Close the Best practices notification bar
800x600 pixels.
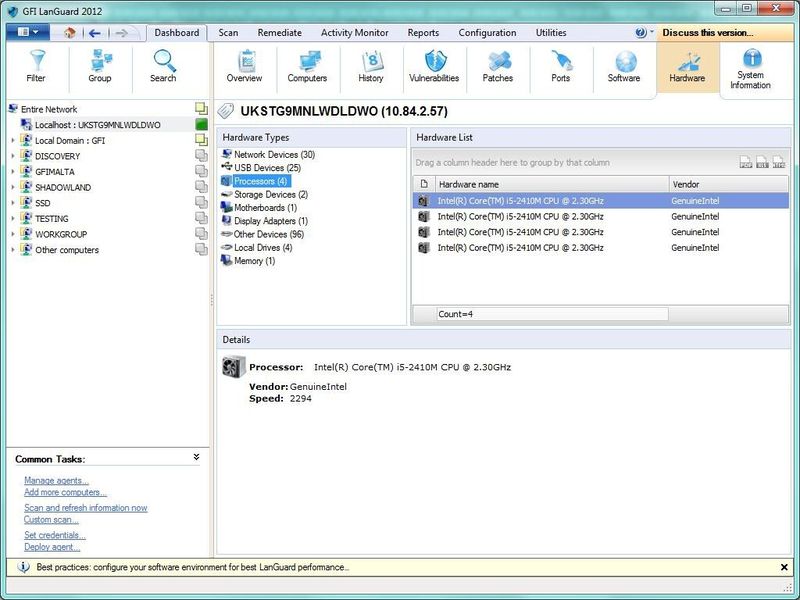coord(784,567)
